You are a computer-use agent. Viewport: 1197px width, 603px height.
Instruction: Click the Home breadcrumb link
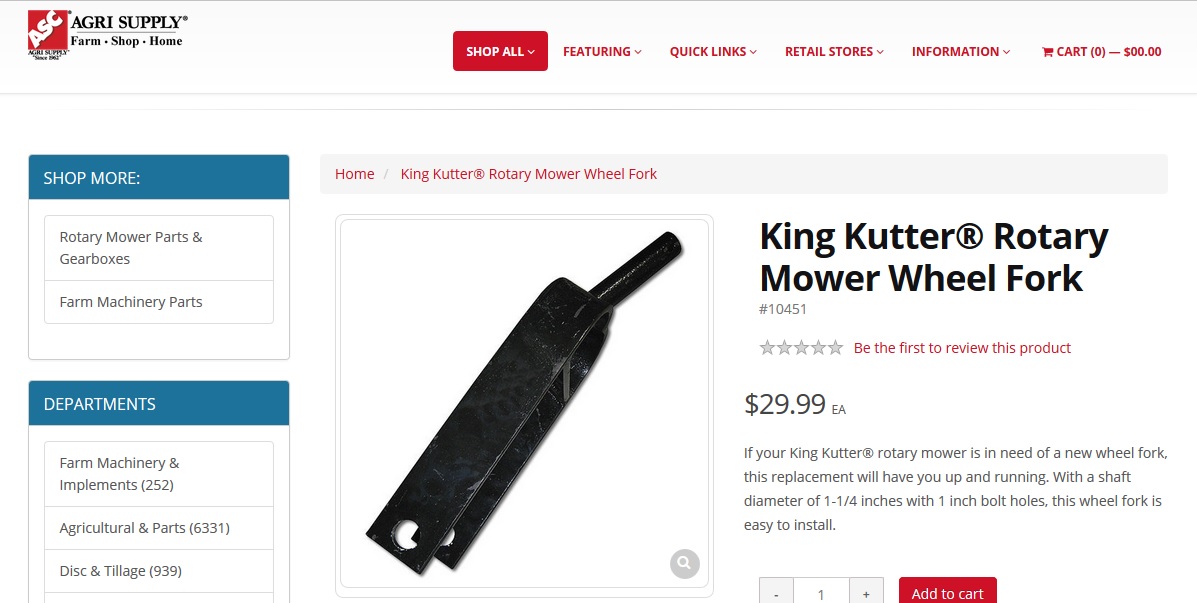click(354, 174)
